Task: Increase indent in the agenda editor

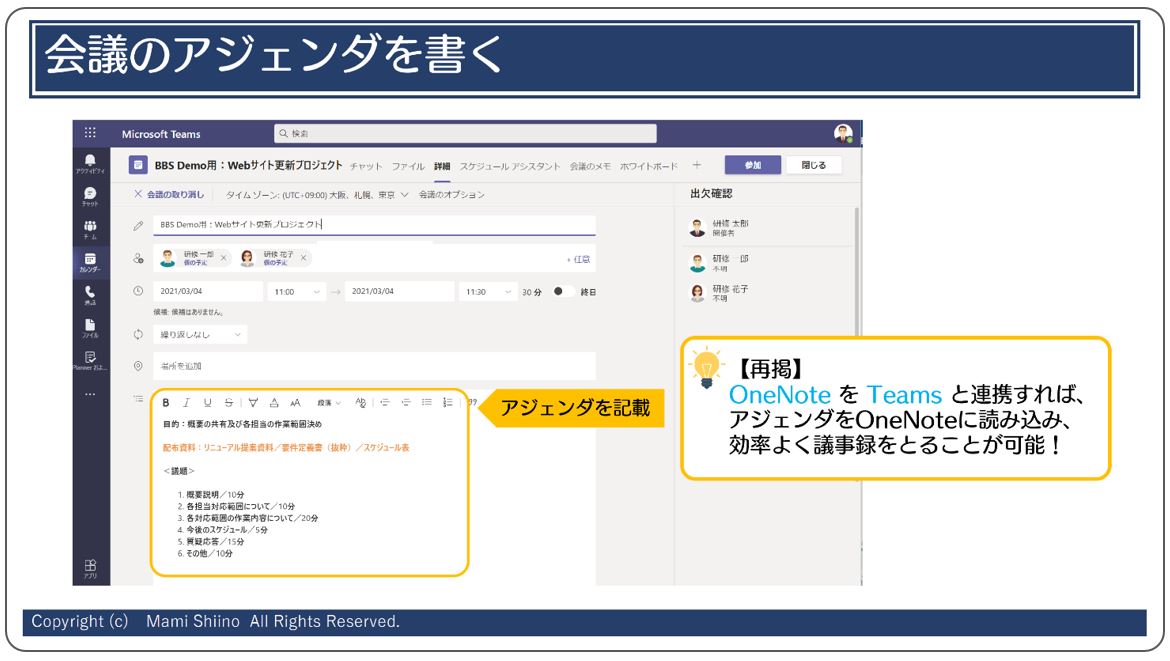Action: [x=406, y=403]
